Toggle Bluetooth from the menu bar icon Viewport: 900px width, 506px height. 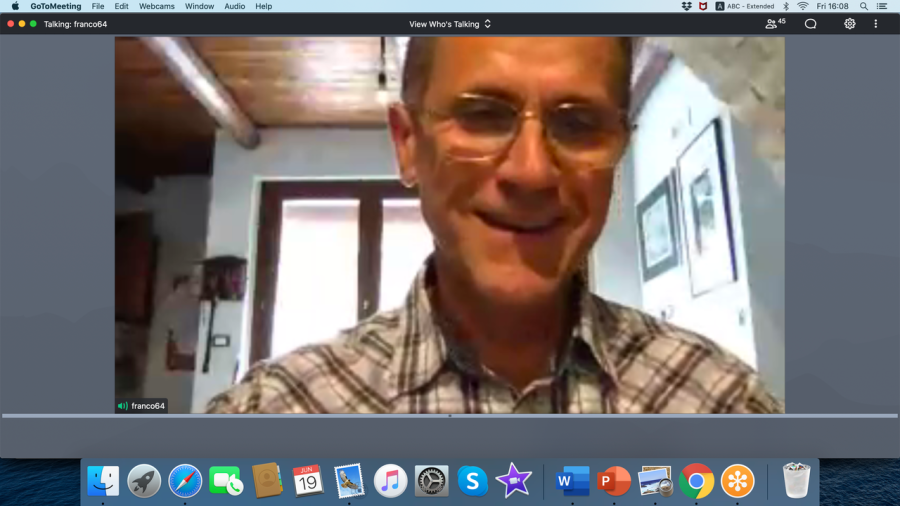[786, 6]
